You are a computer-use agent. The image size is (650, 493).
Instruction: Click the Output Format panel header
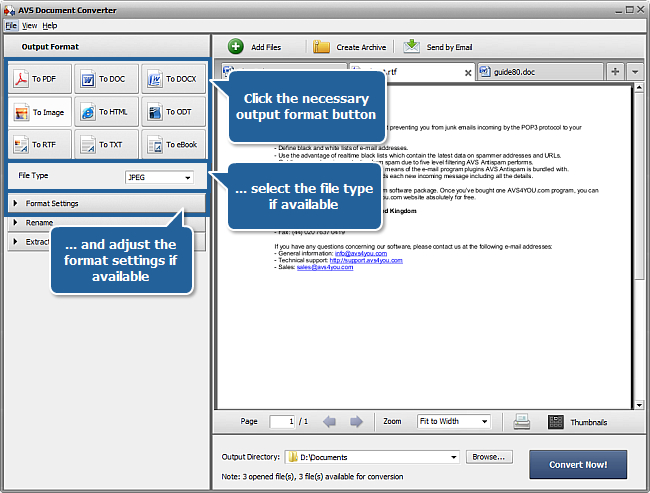click(107, 46)
